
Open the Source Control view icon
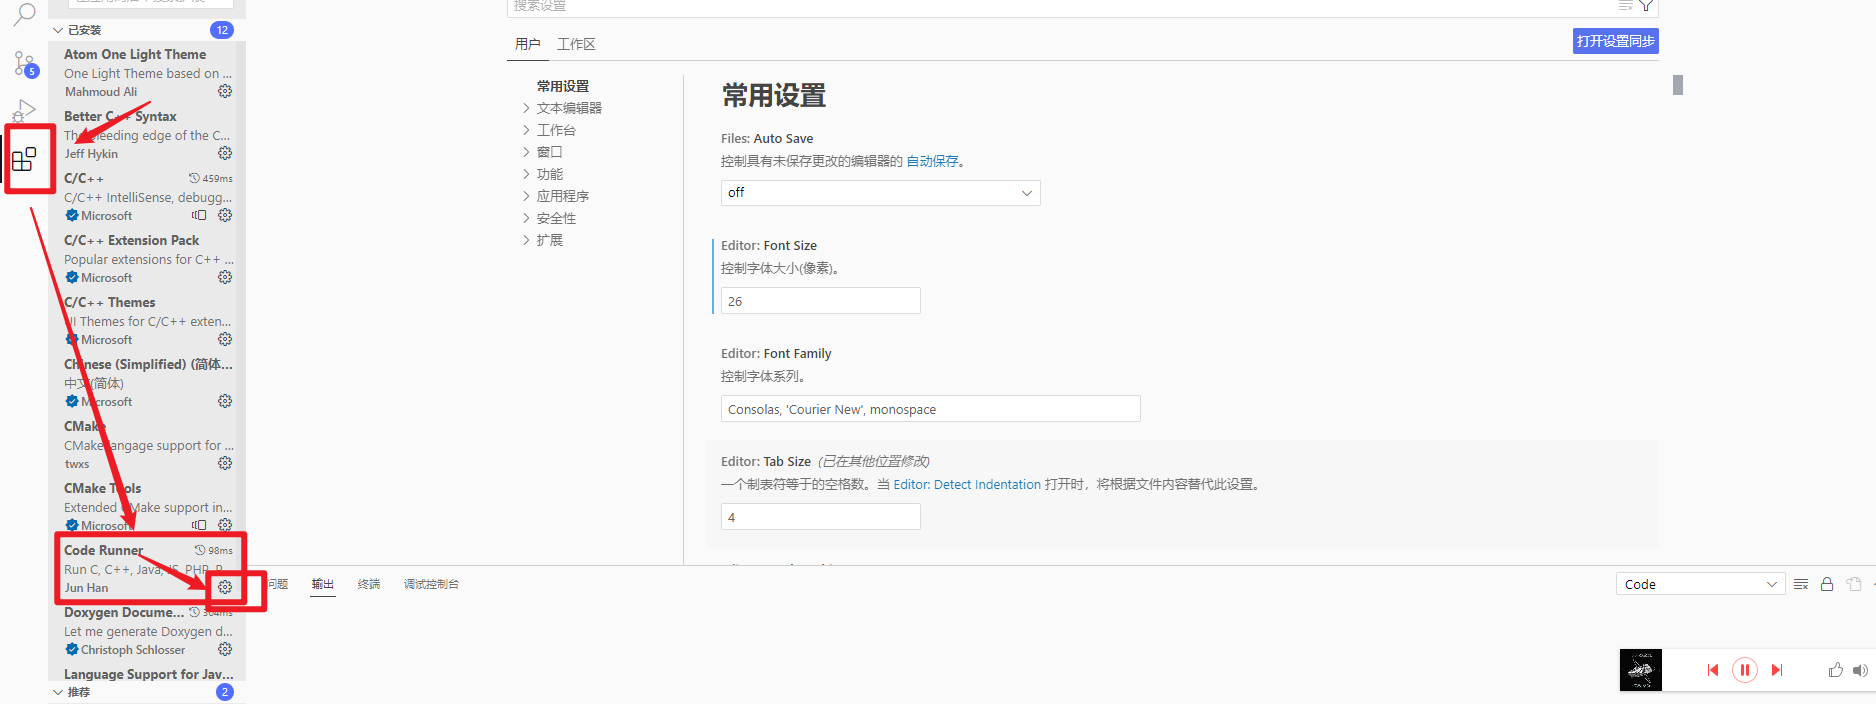(25, 64)
